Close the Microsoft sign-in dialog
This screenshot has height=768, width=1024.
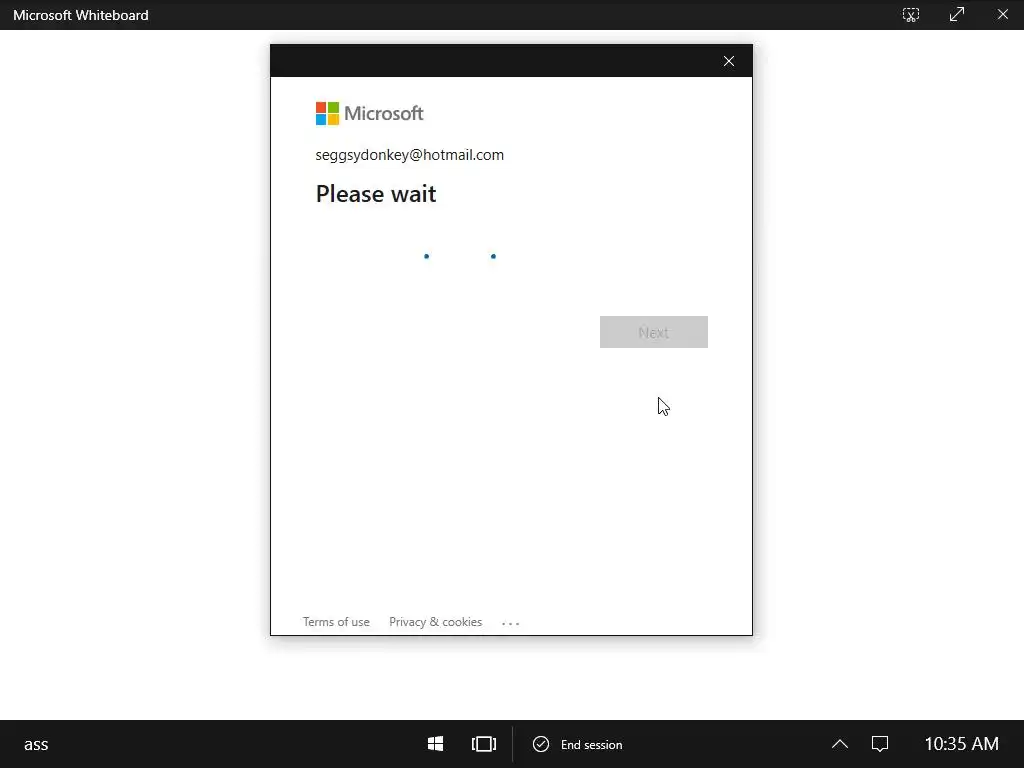729,61
